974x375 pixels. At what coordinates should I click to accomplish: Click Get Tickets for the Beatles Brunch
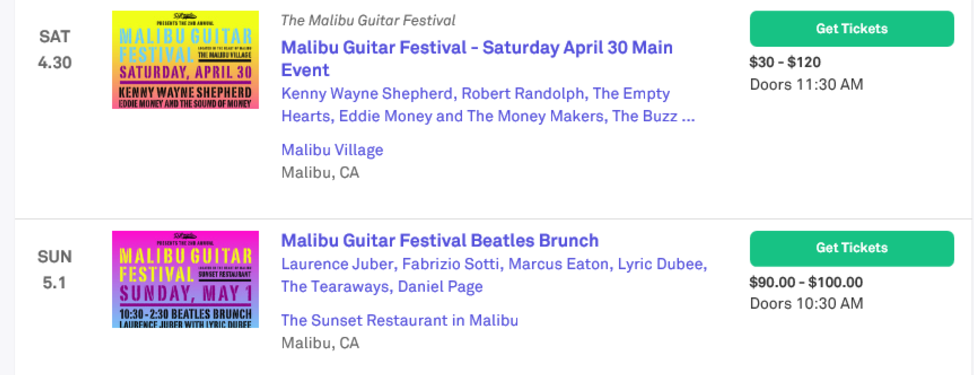coord(852,248)
